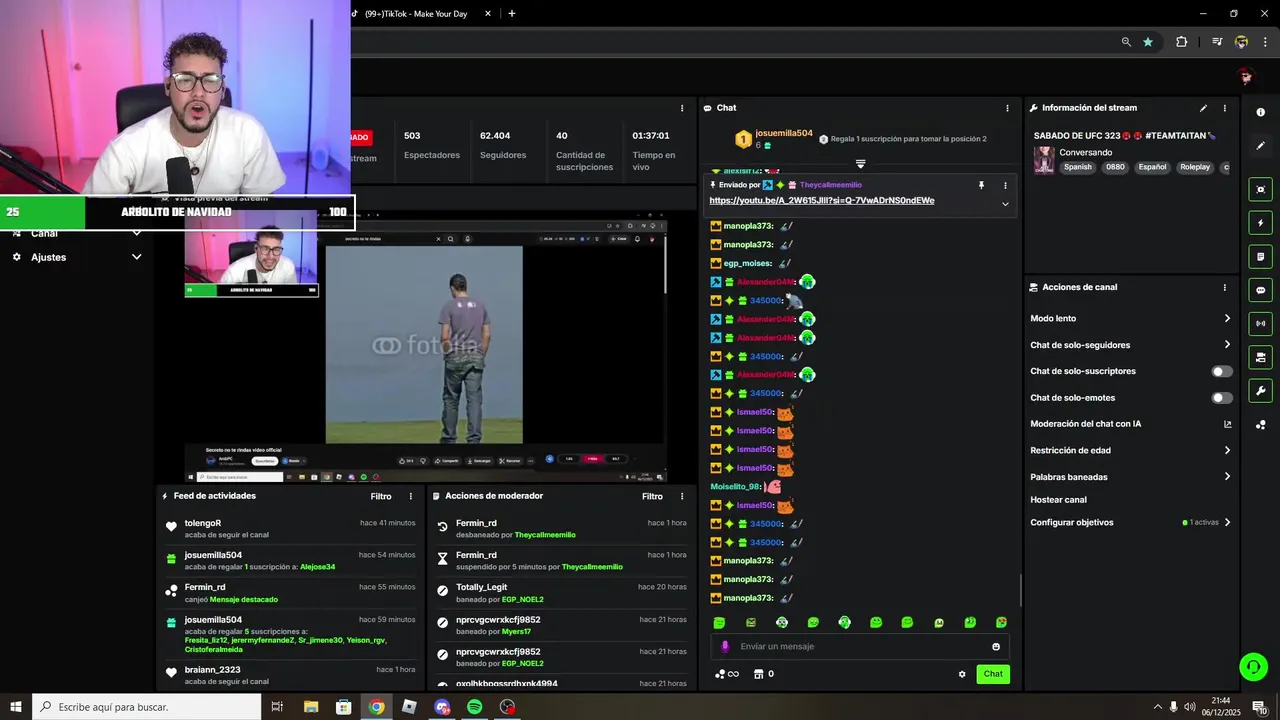This screenshot has width=1280, height=720.
Task: Open the pinned youtu.be link
Action: pos(822,200)
